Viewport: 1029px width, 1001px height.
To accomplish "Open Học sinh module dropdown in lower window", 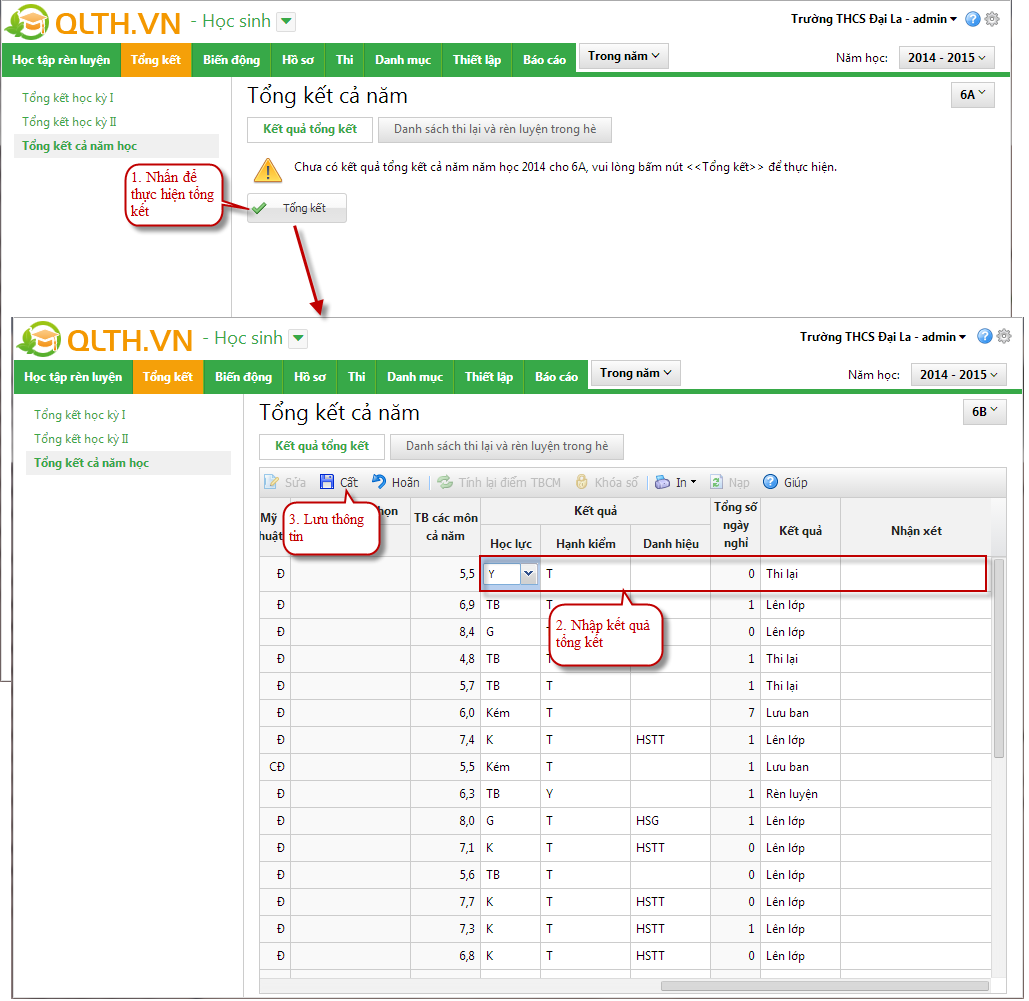I will pos(299,339).
